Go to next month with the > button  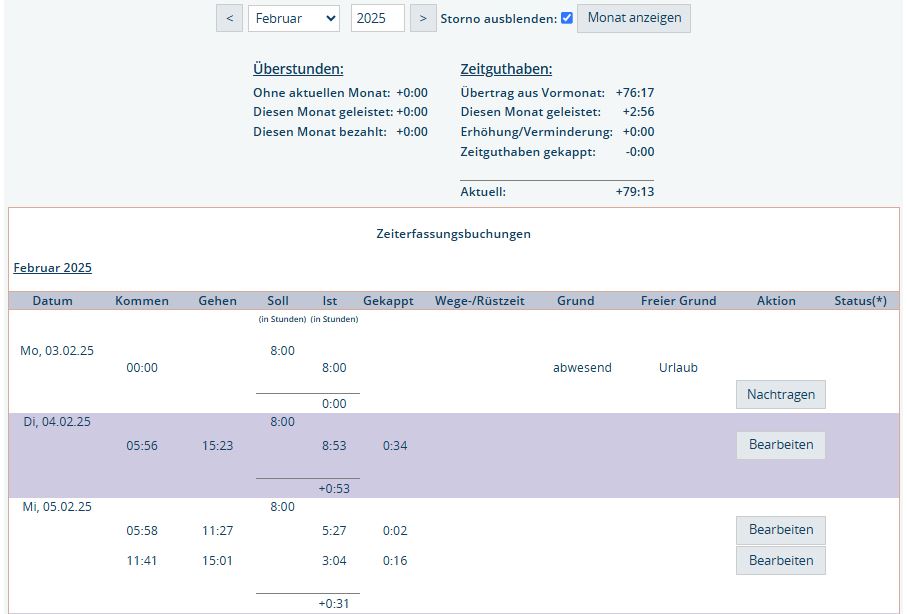pos(423,18)
